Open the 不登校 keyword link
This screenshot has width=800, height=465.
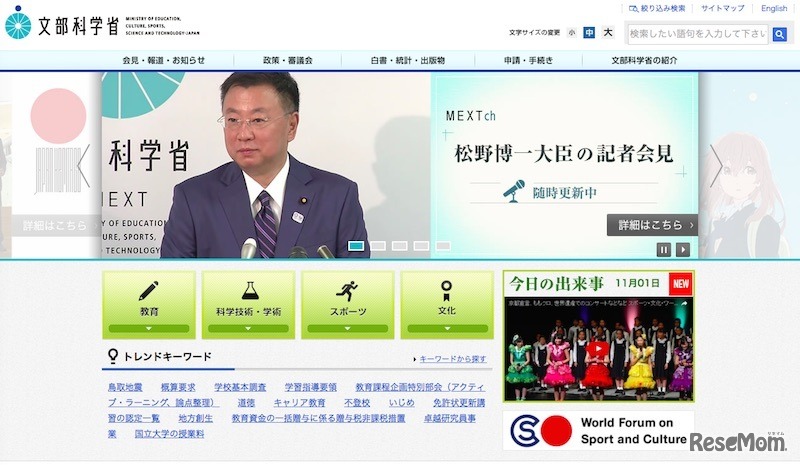point(357,403)
